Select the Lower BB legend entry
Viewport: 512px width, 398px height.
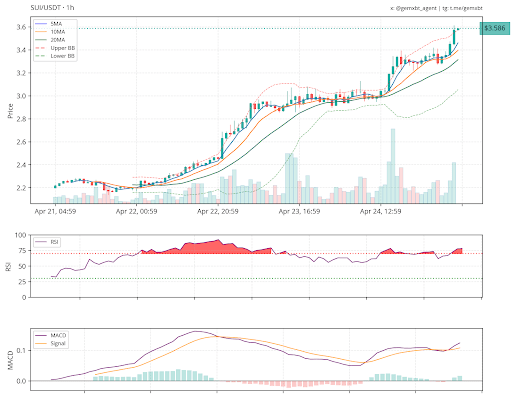55,56
